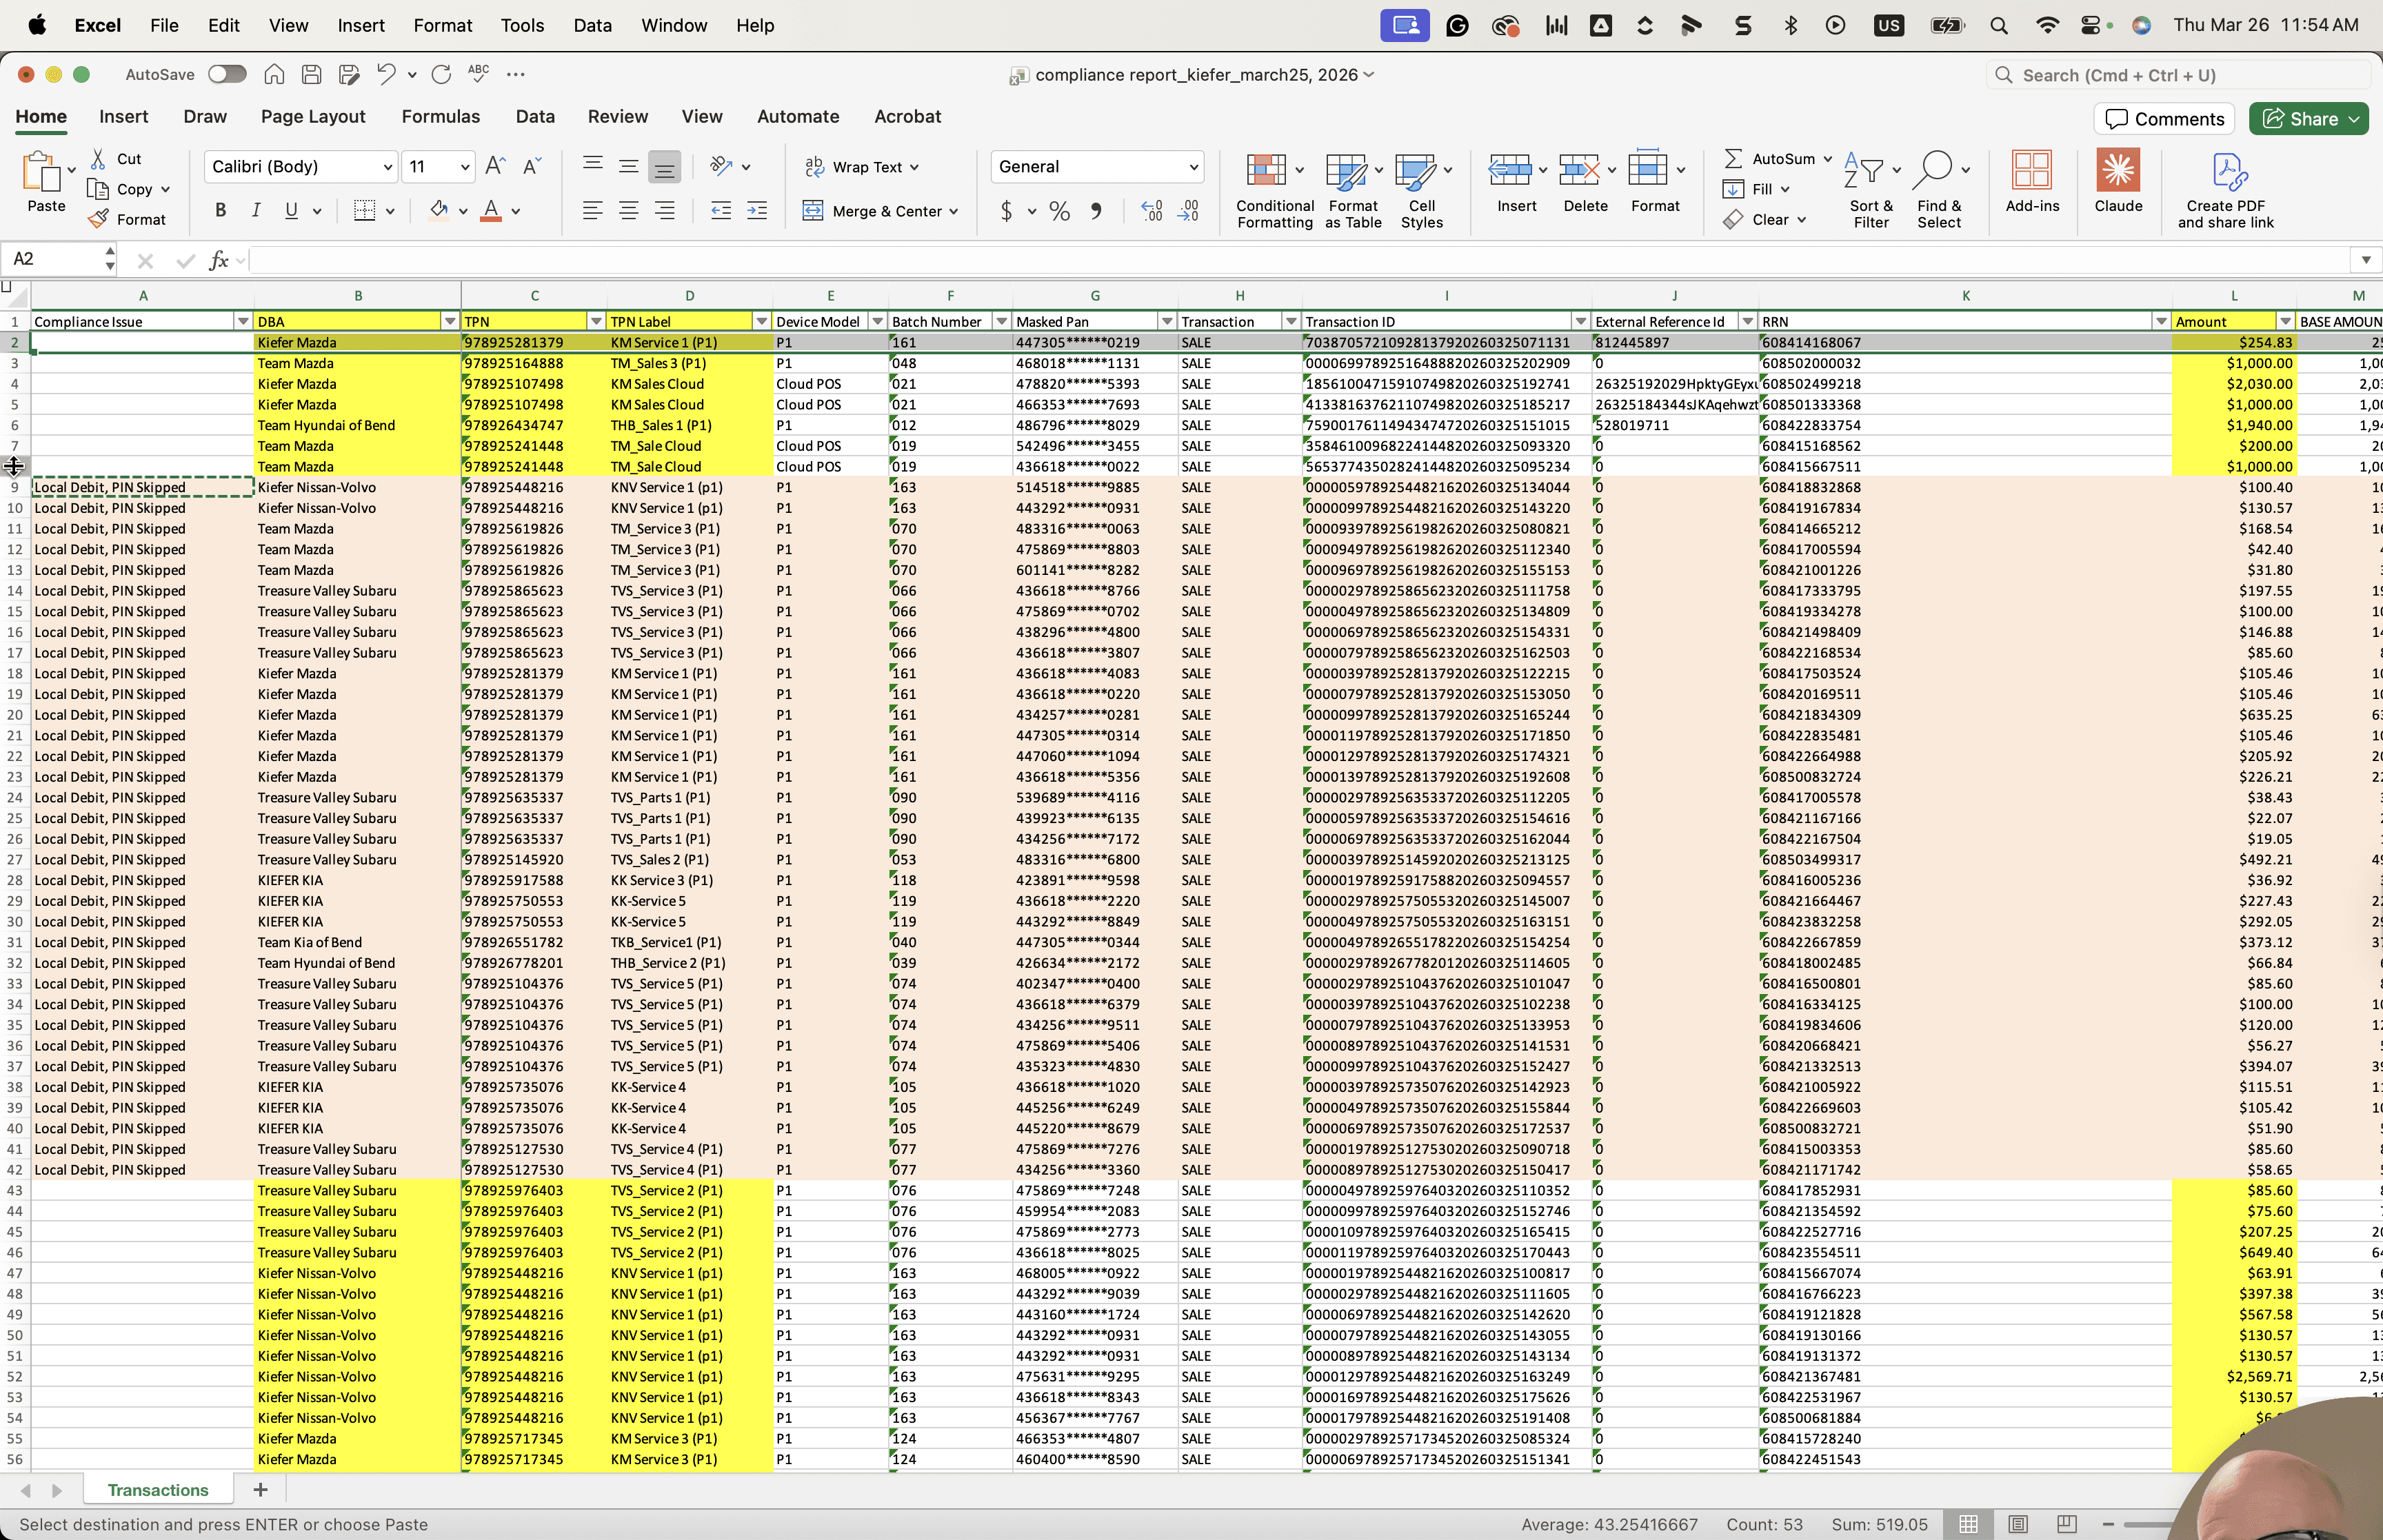Open the Compliance Issue filter dropdown

click(242, 321)
